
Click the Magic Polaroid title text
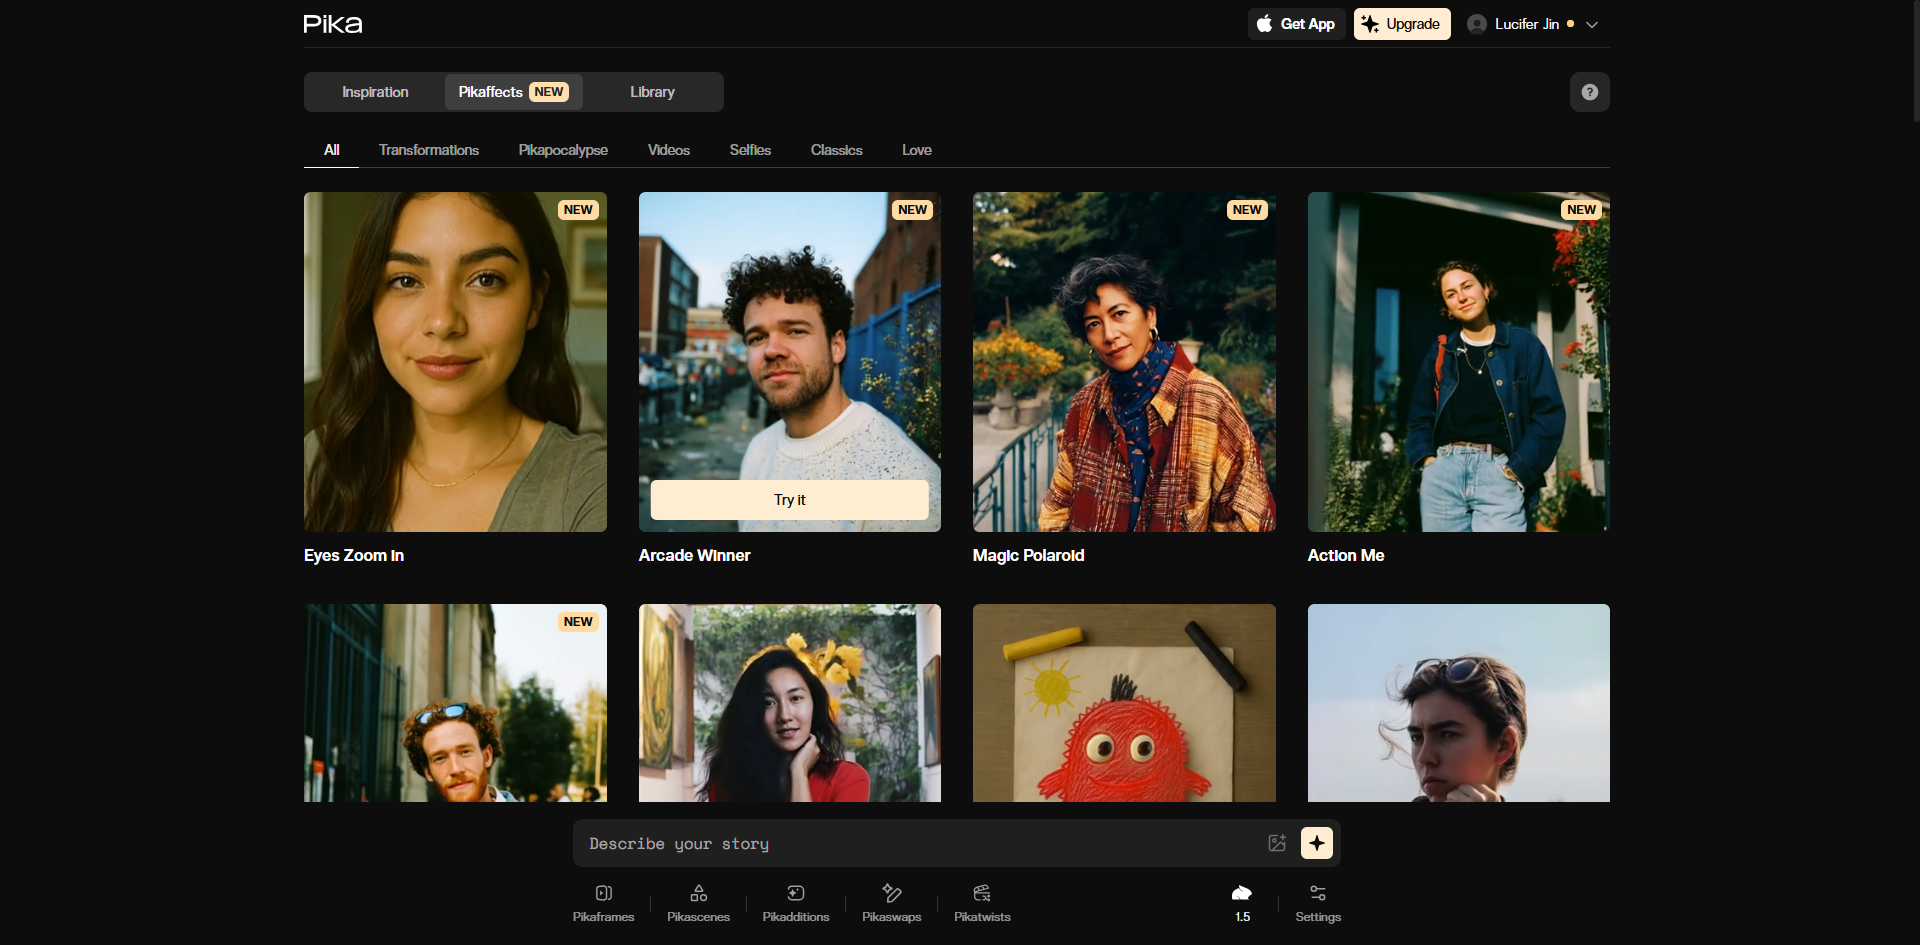click(x=1028, y=555)
